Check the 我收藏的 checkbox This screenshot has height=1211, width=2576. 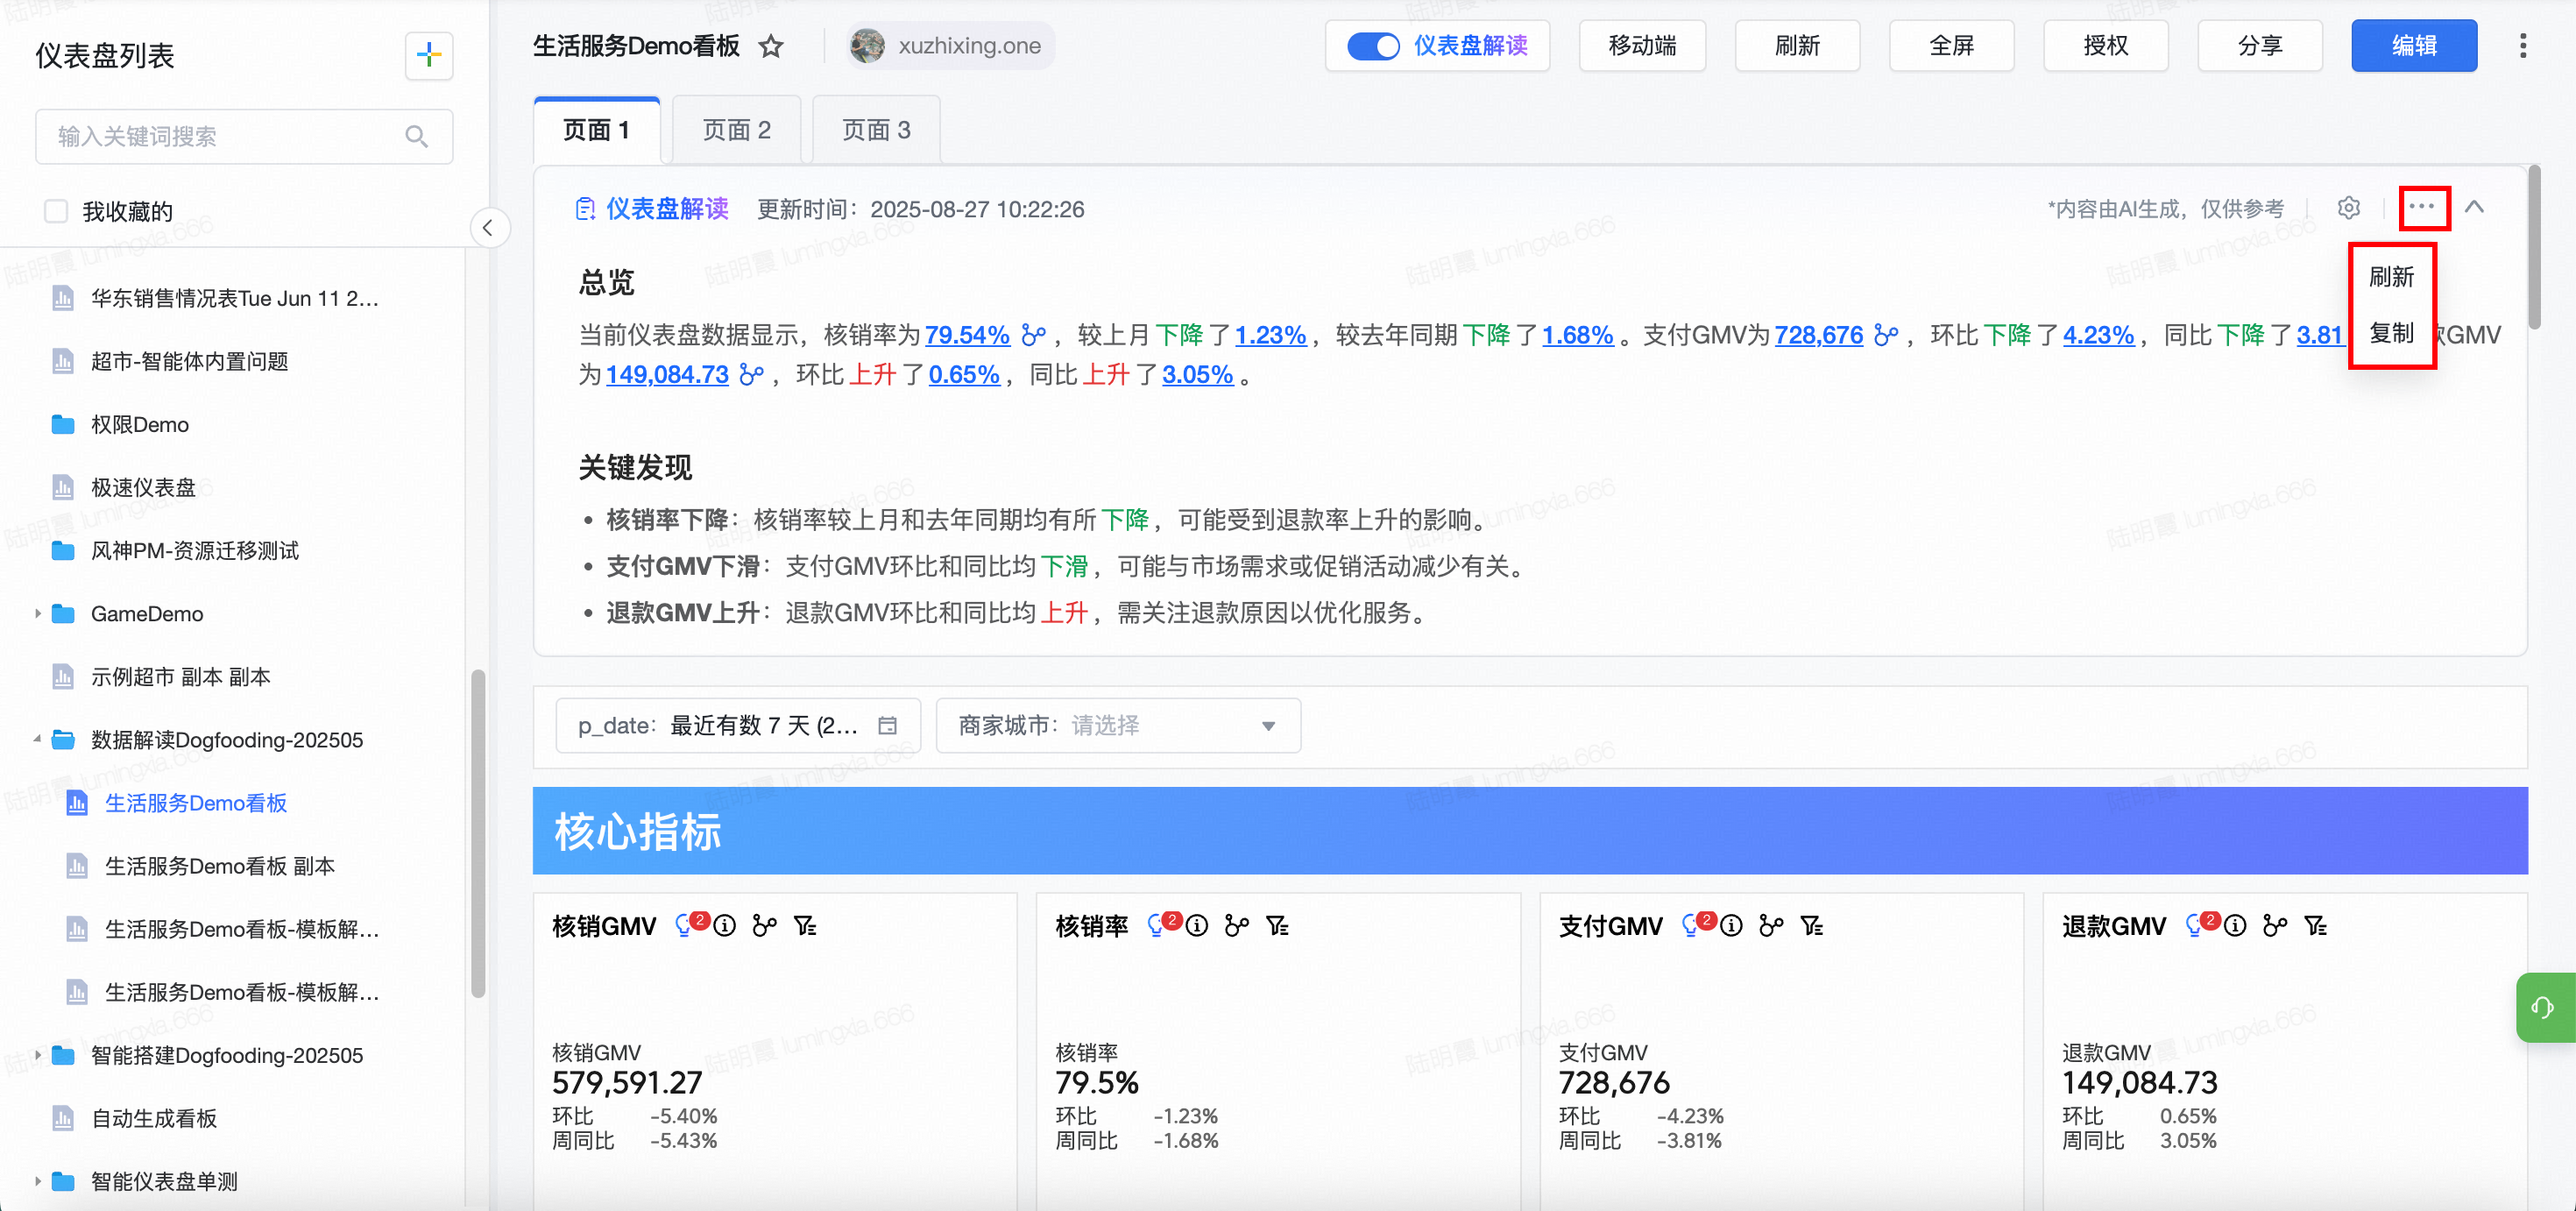click(57, 211)
